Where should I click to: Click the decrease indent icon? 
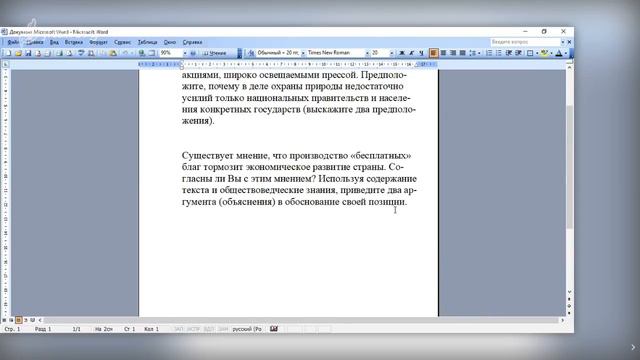[509, 53]
